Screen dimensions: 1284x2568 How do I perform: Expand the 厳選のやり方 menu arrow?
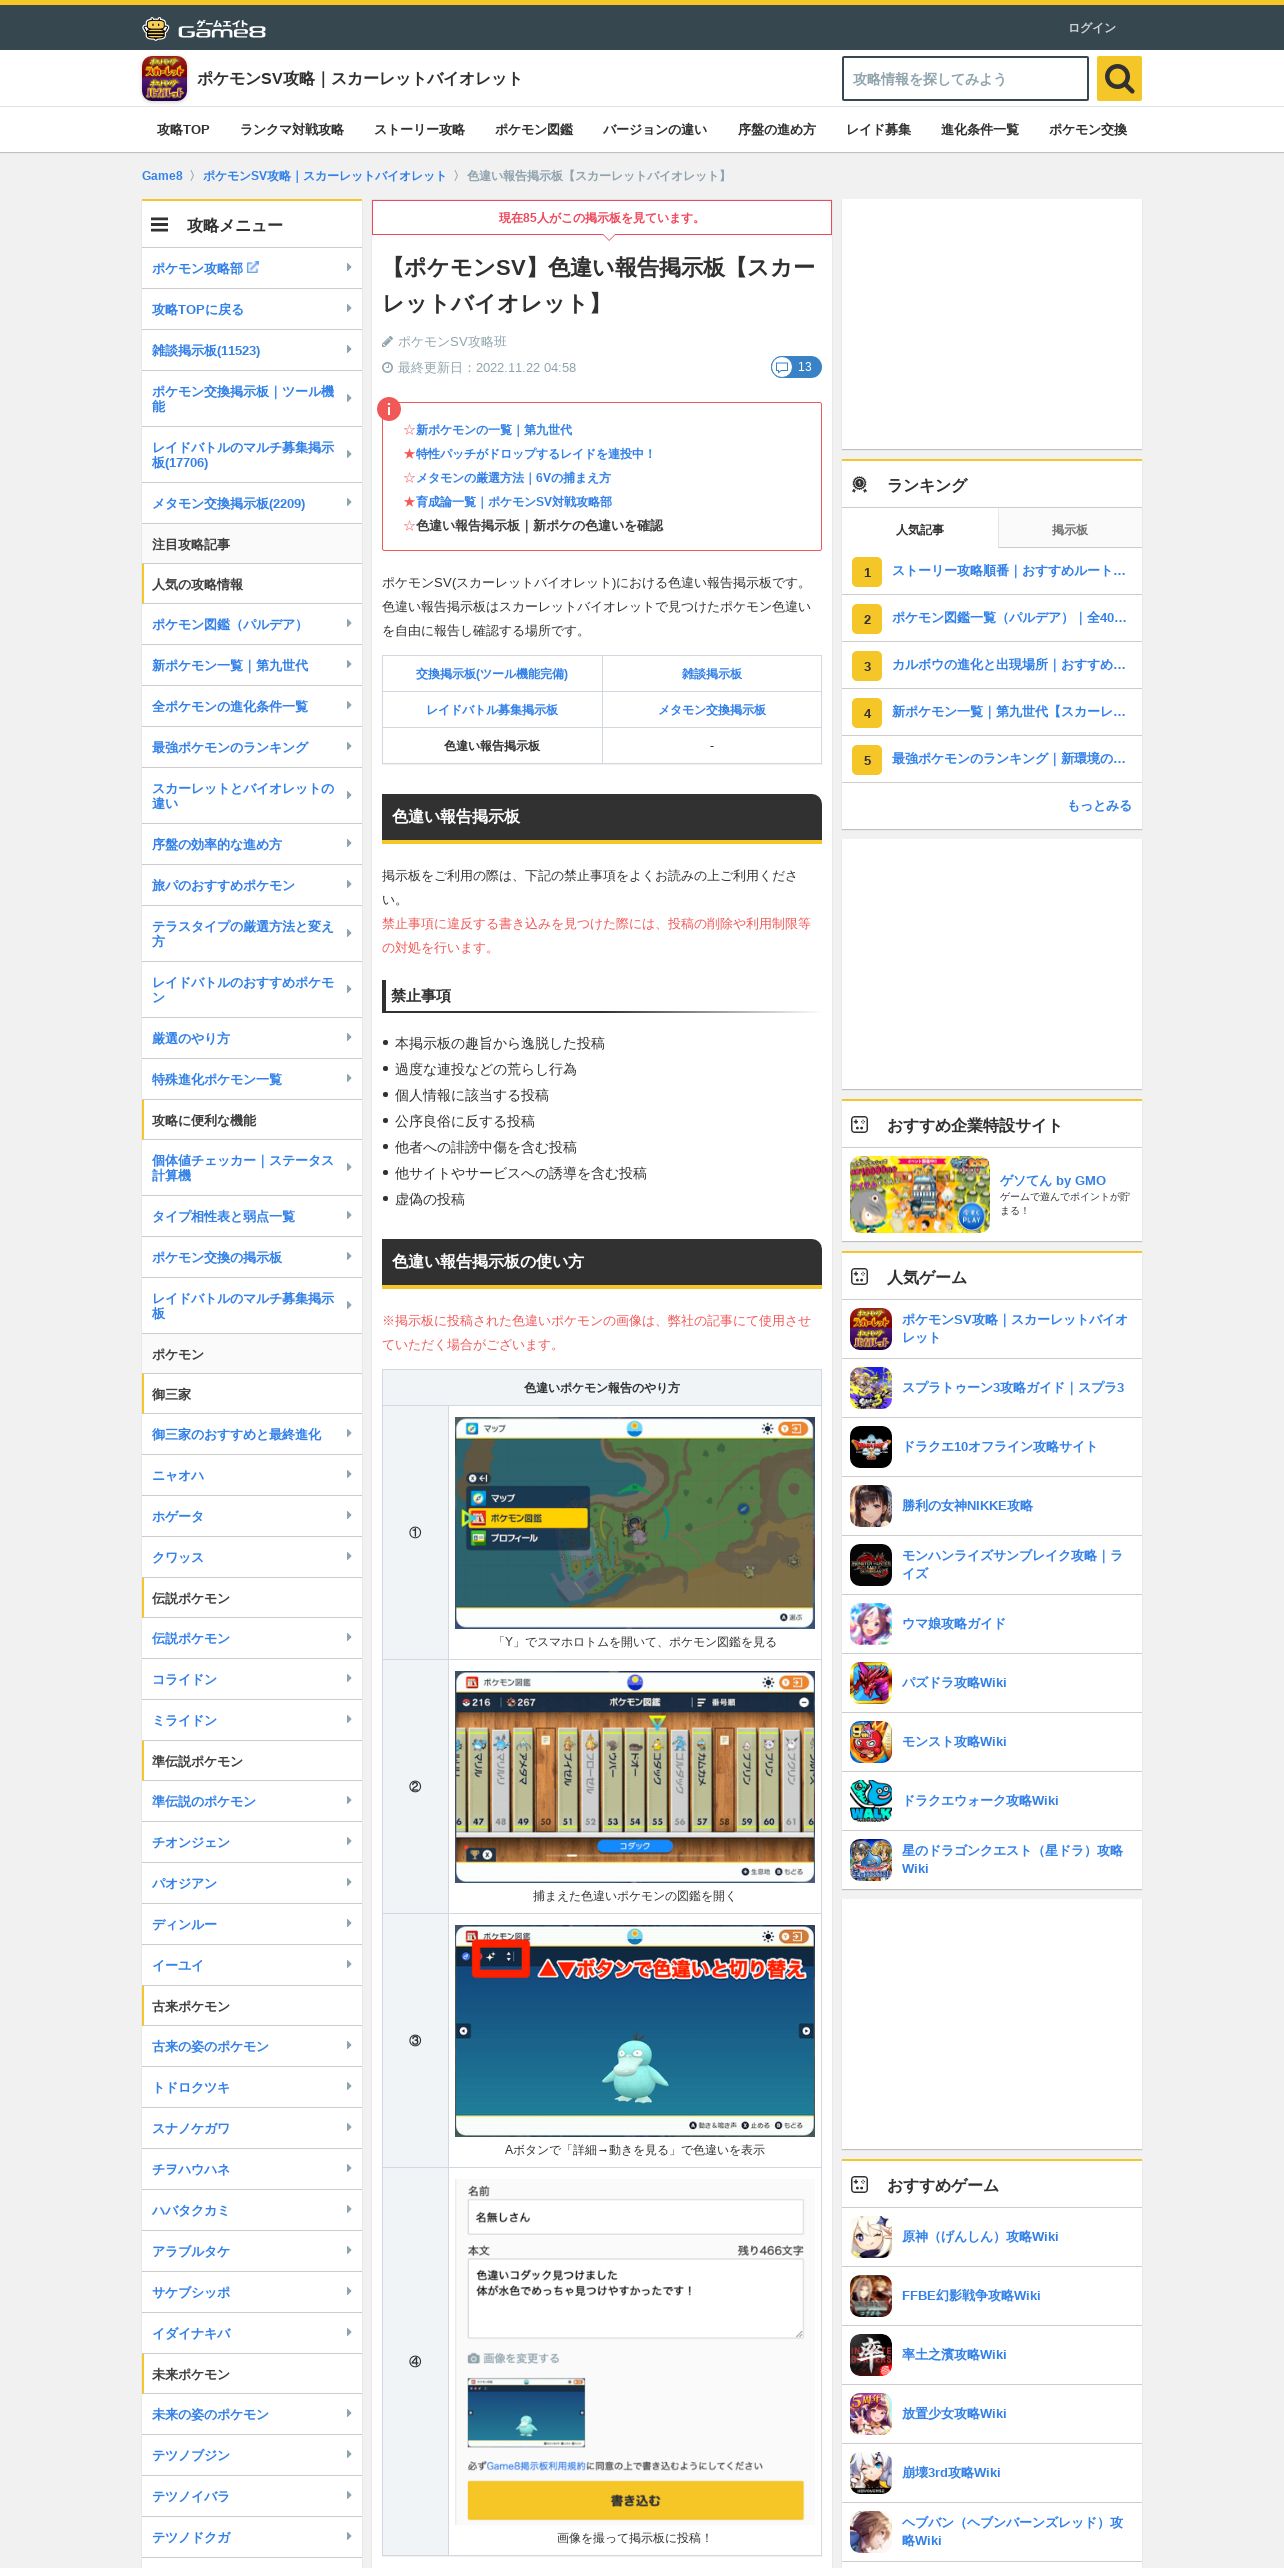pyautogui.click(x=348, y=1038)
